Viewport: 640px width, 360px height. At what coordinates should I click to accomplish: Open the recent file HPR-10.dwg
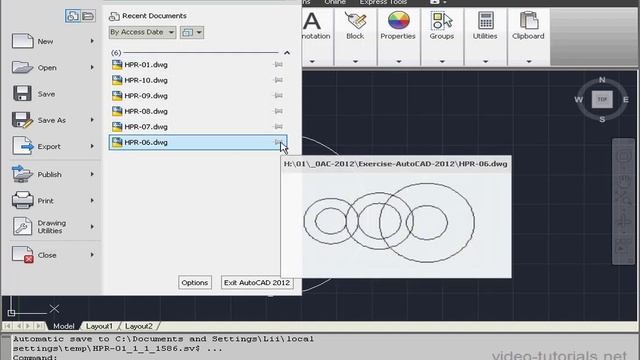tap(198, 80)
